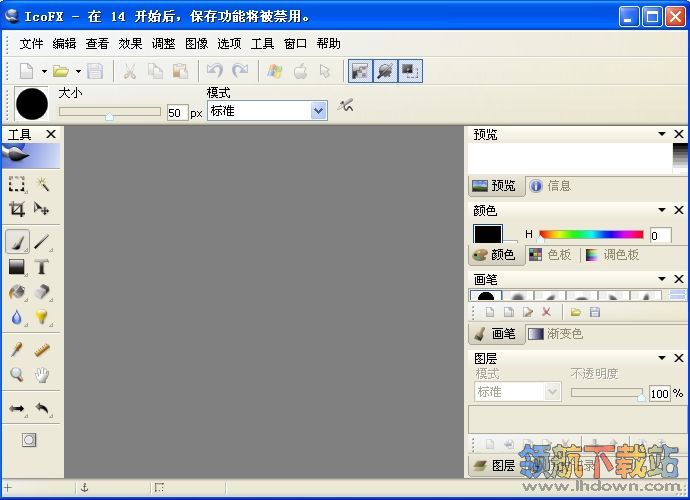The height and width of the screenshot is (500, 690).
Task: Open the 预览 panel menu arrow
Action: [x=662, y=134]
